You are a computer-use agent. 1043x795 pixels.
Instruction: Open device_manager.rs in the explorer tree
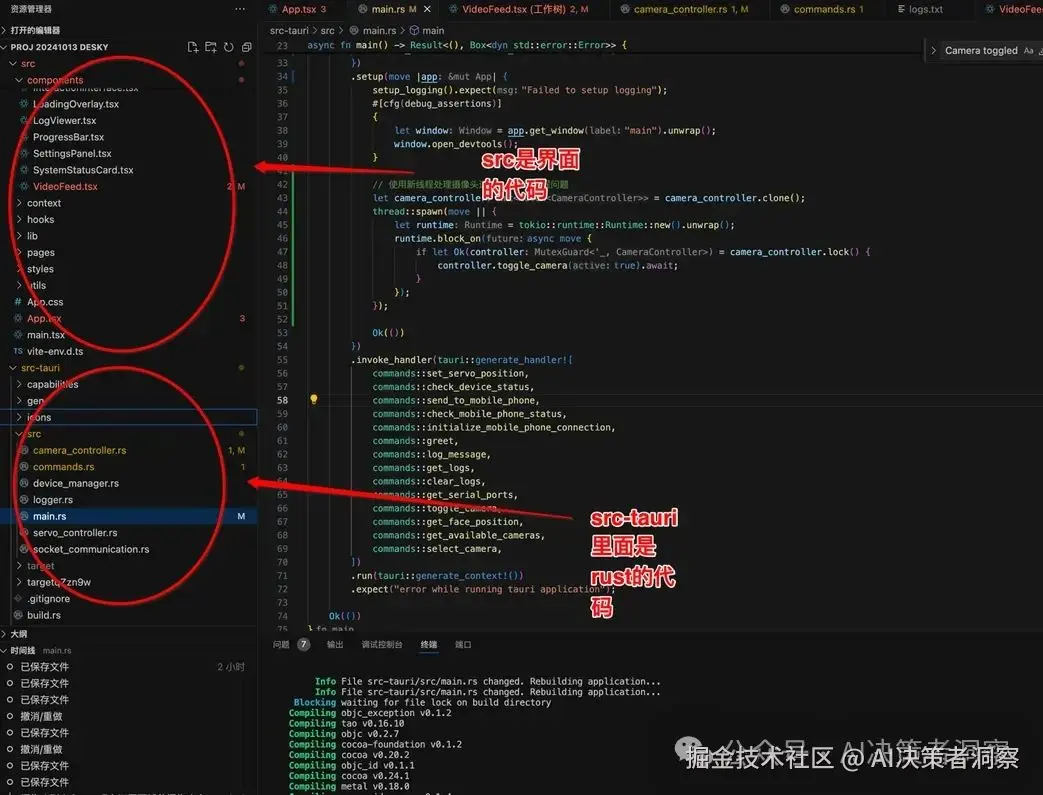[76, 483]
